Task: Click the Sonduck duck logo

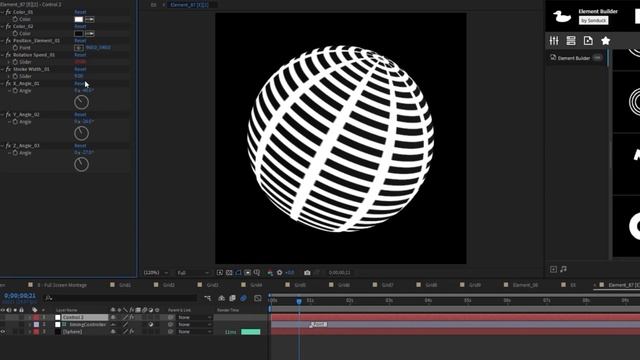Action: [x=562, y=16]
